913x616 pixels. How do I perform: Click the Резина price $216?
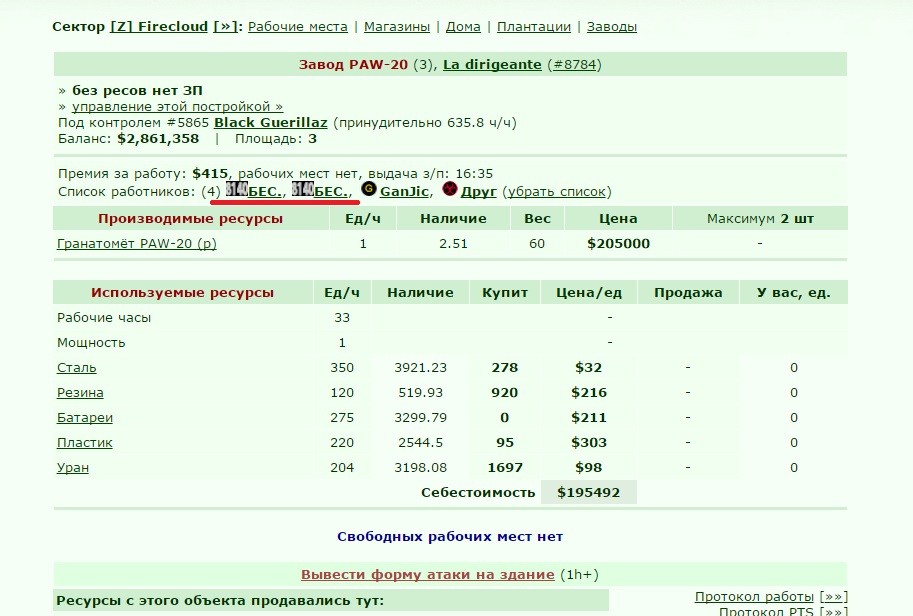click(589, 393)
